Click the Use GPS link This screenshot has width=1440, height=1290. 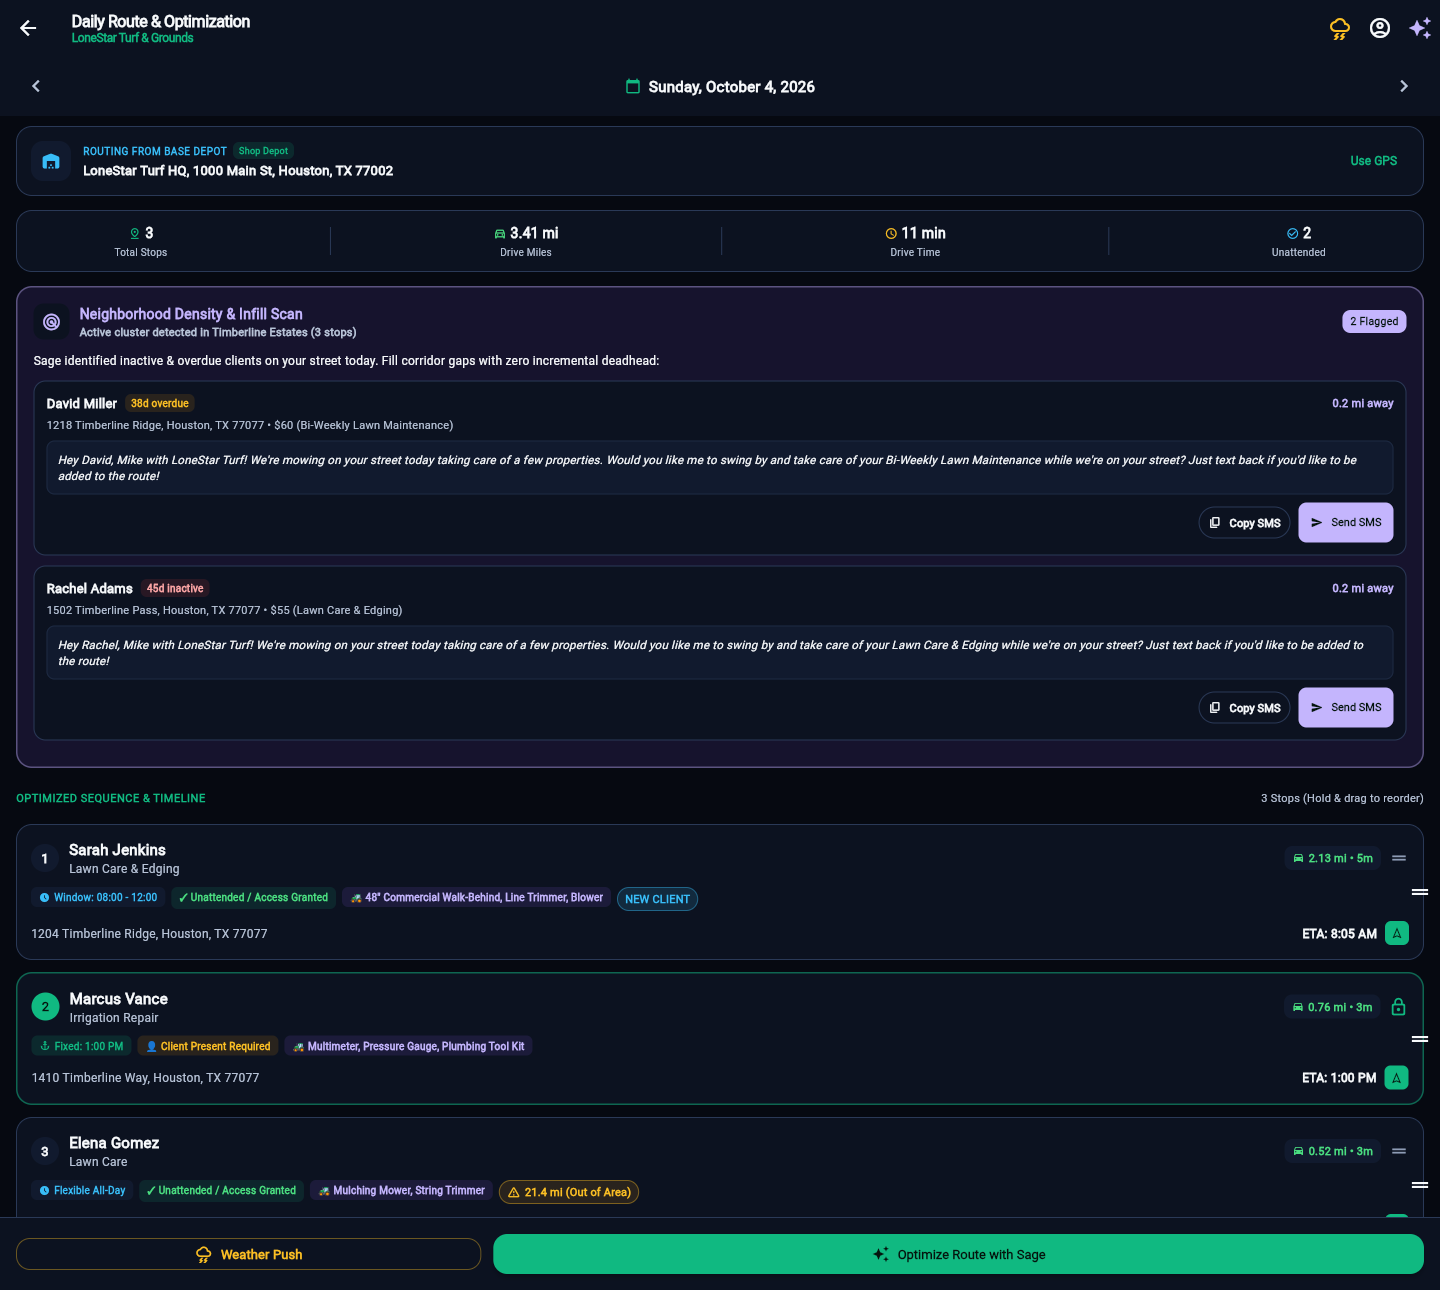click(1374, 161)
